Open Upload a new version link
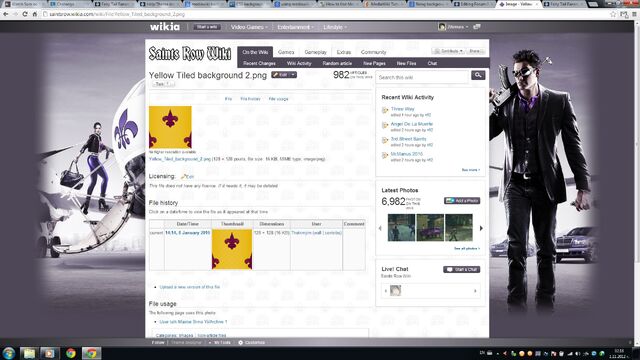 (x=189, y=287)
